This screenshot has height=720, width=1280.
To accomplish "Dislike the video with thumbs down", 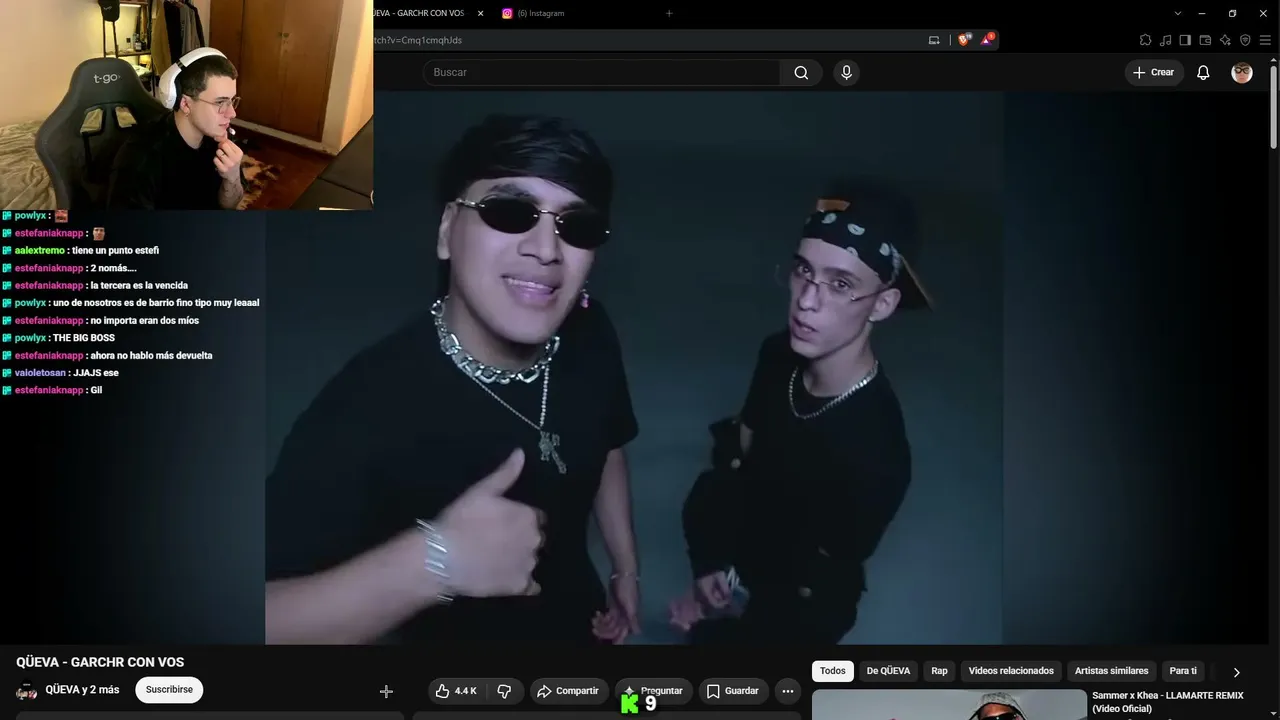I will click(x=504, y=691).
